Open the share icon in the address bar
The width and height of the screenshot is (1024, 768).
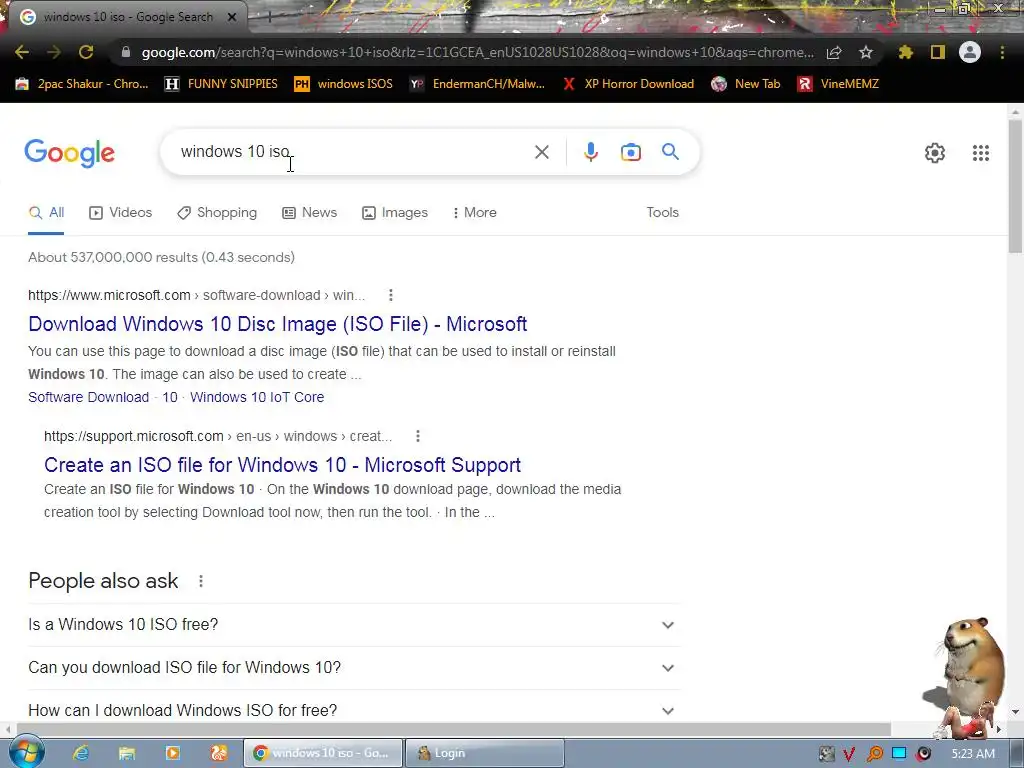(x=834, y=52)
